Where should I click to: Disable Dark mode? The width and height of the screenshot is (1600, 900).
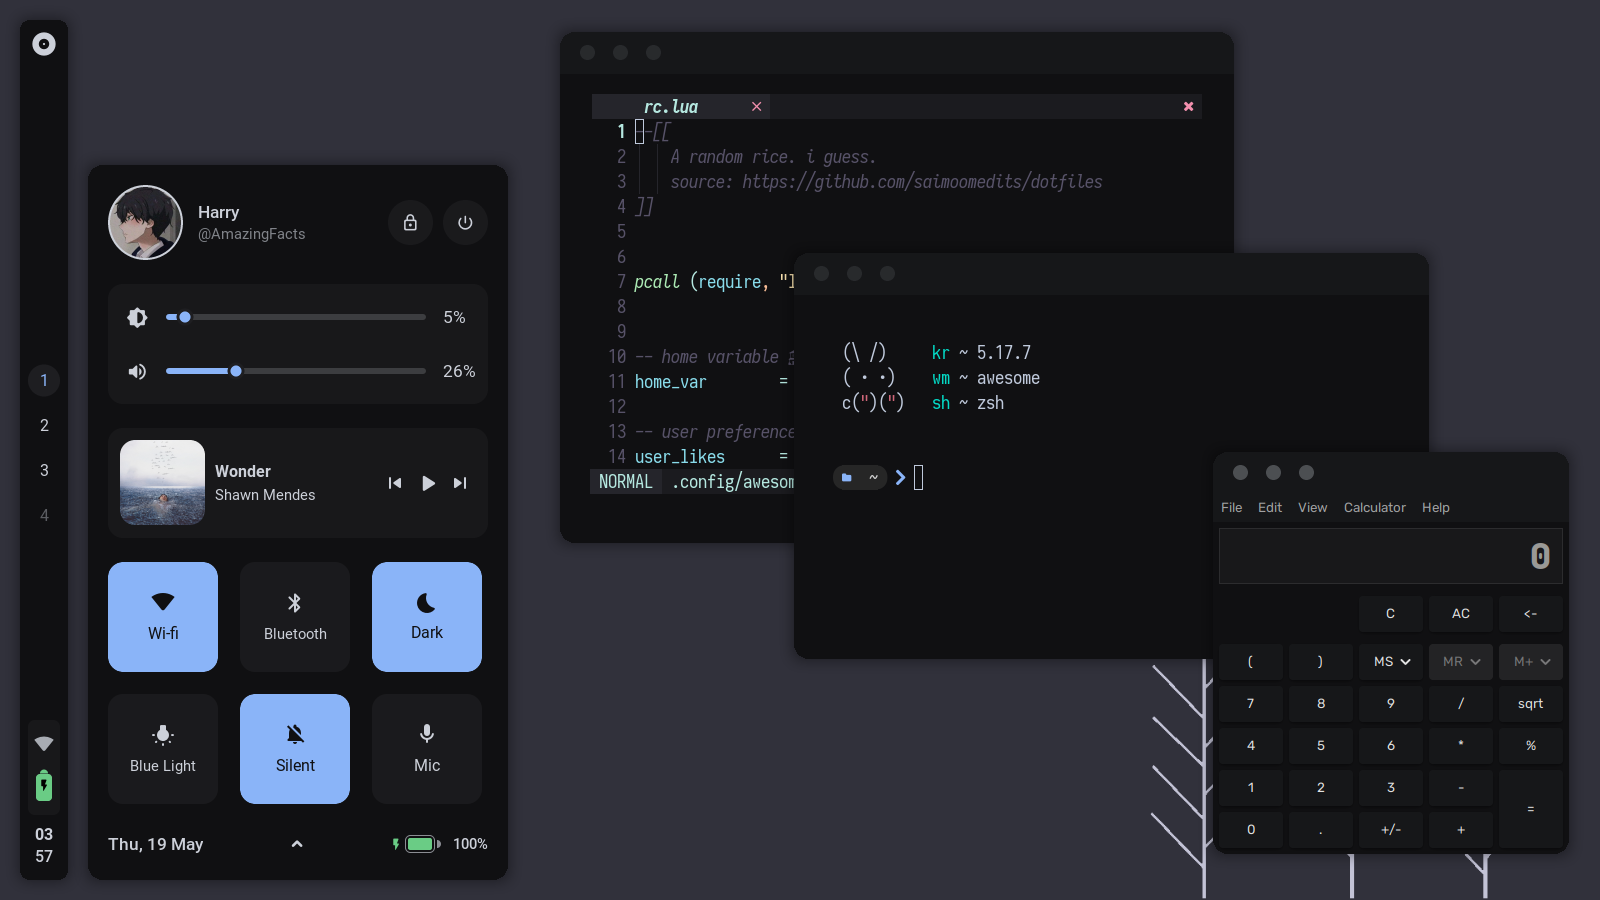click(426, 617)
